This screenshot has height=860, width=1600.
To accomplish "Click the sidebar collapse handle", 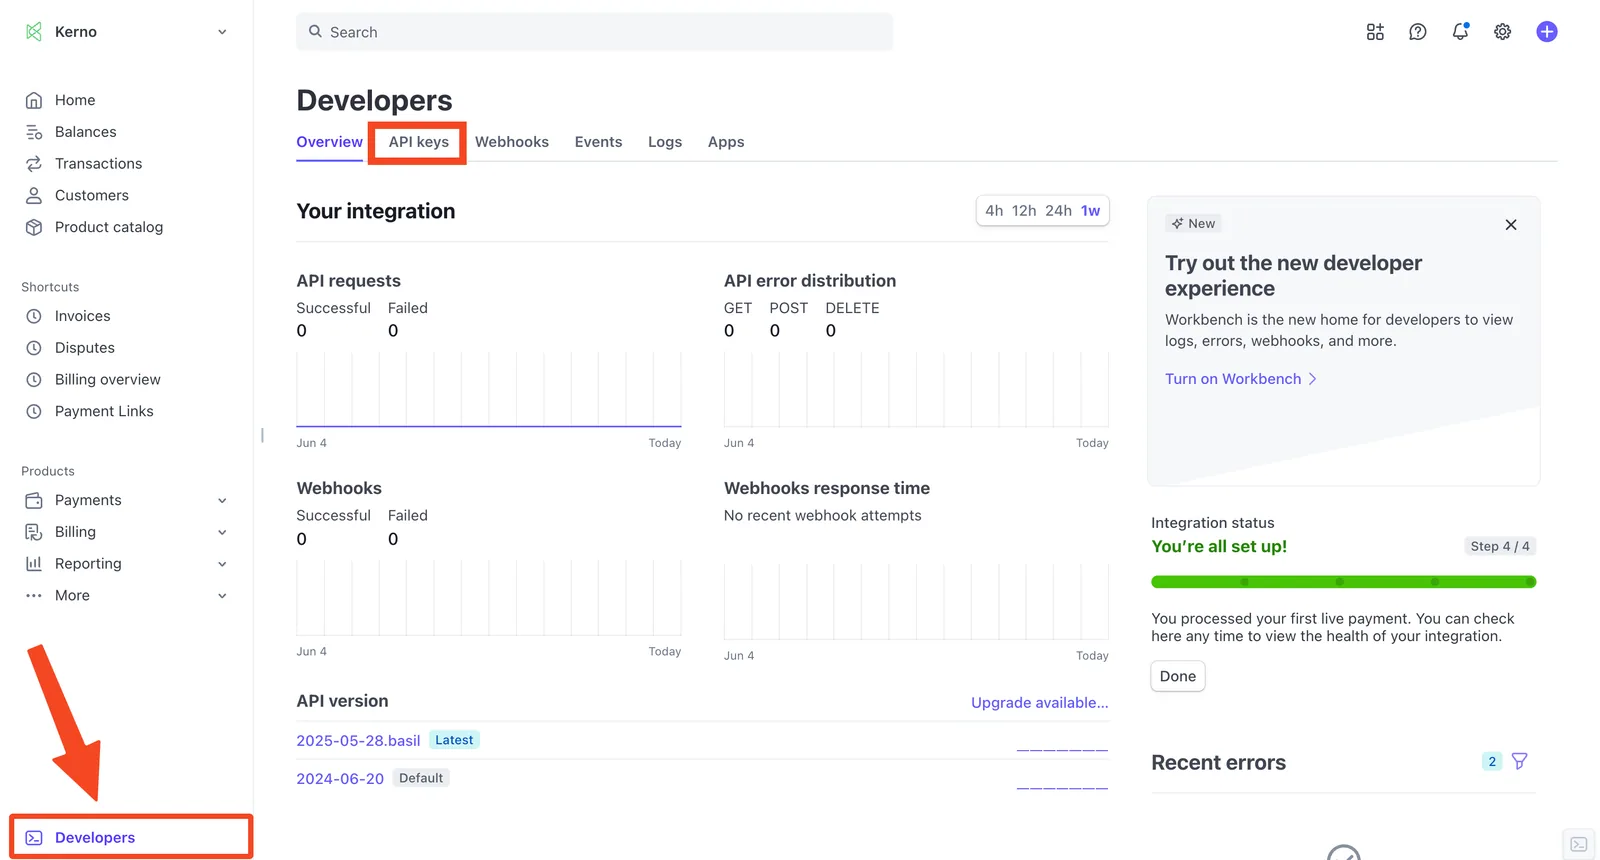I will [x=262, y=435].
